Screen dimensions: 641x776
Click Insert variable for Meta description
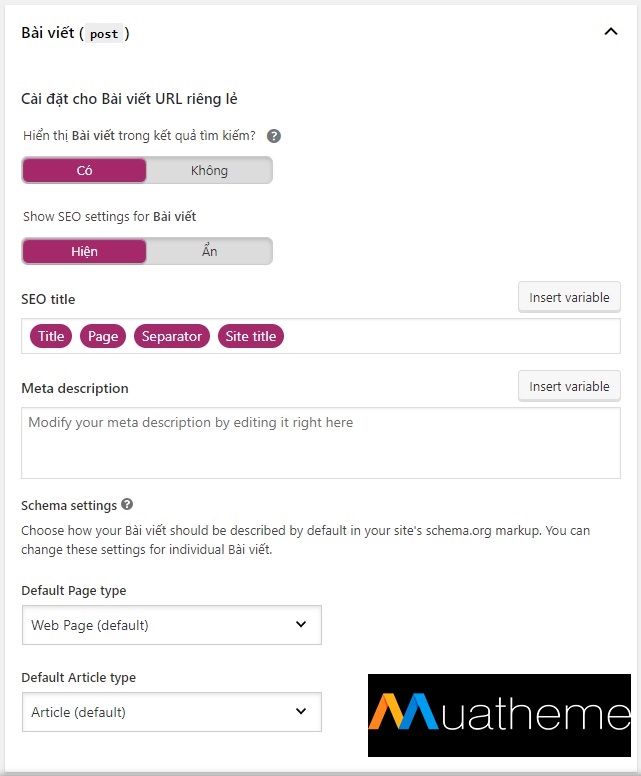pos(569,386)
